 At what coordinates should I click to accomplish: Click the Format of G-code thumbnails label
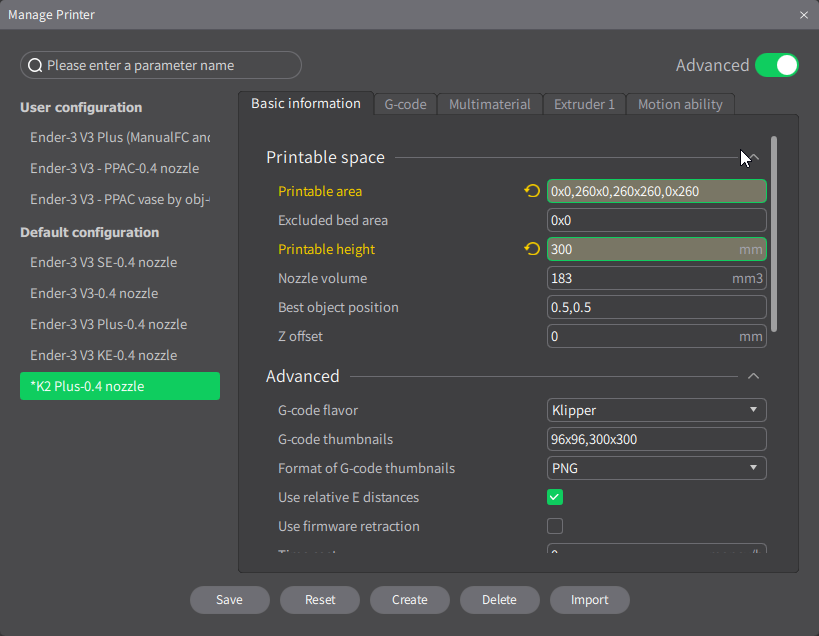[367, 468]
